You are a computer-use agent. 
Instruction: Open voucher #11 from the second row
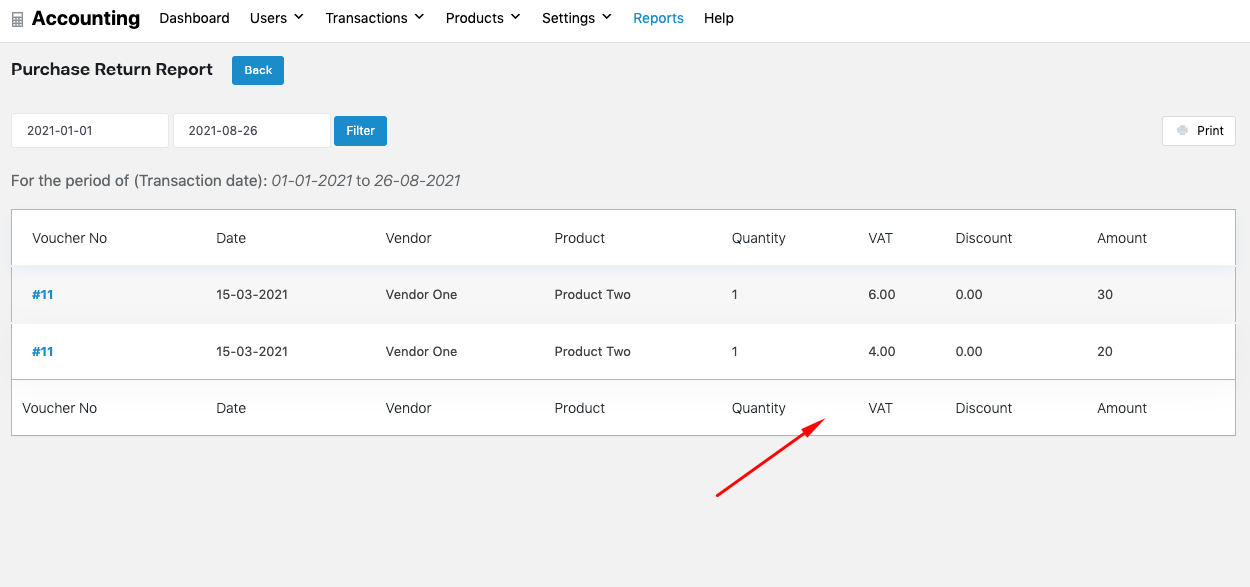point(41,351)
